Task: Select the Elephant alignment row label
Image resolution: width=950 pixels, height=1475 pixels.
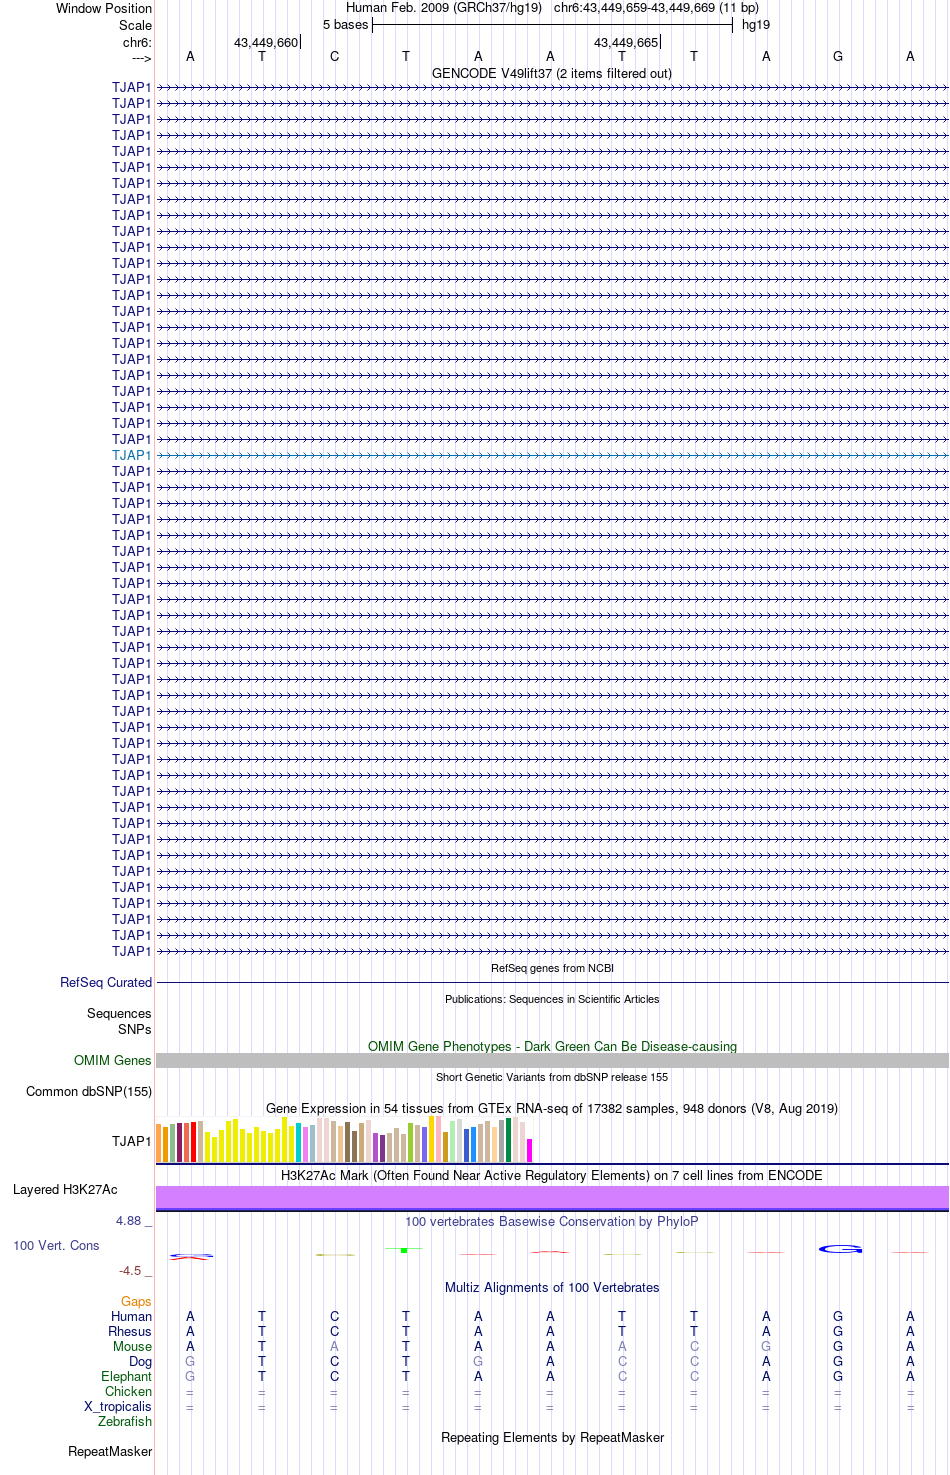Action: [x=126, y=1377]
